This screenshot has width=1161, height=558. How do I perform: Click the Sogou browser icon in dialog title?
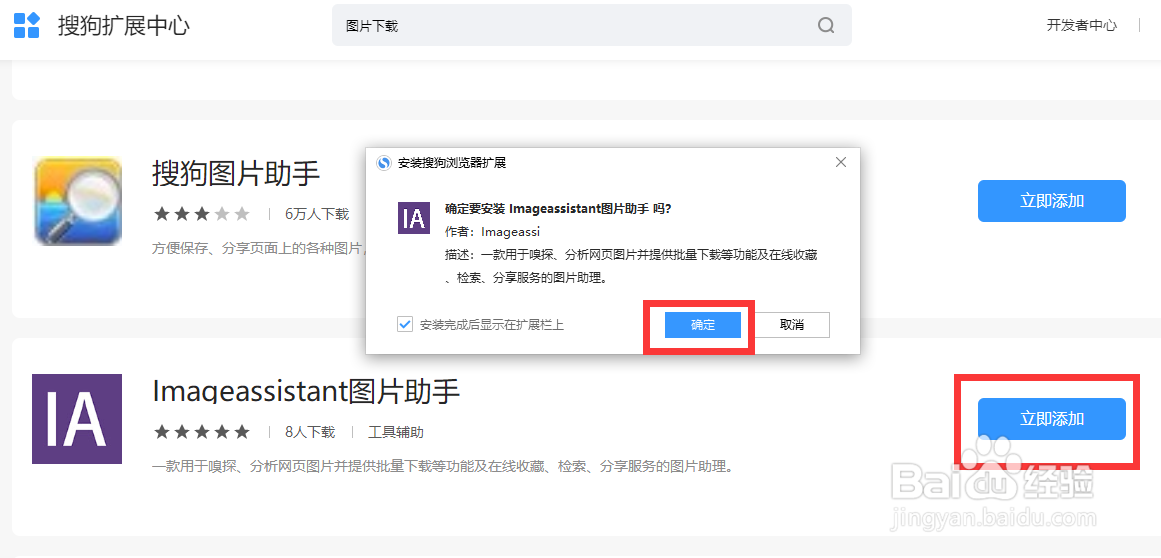(x=384, y=163)
